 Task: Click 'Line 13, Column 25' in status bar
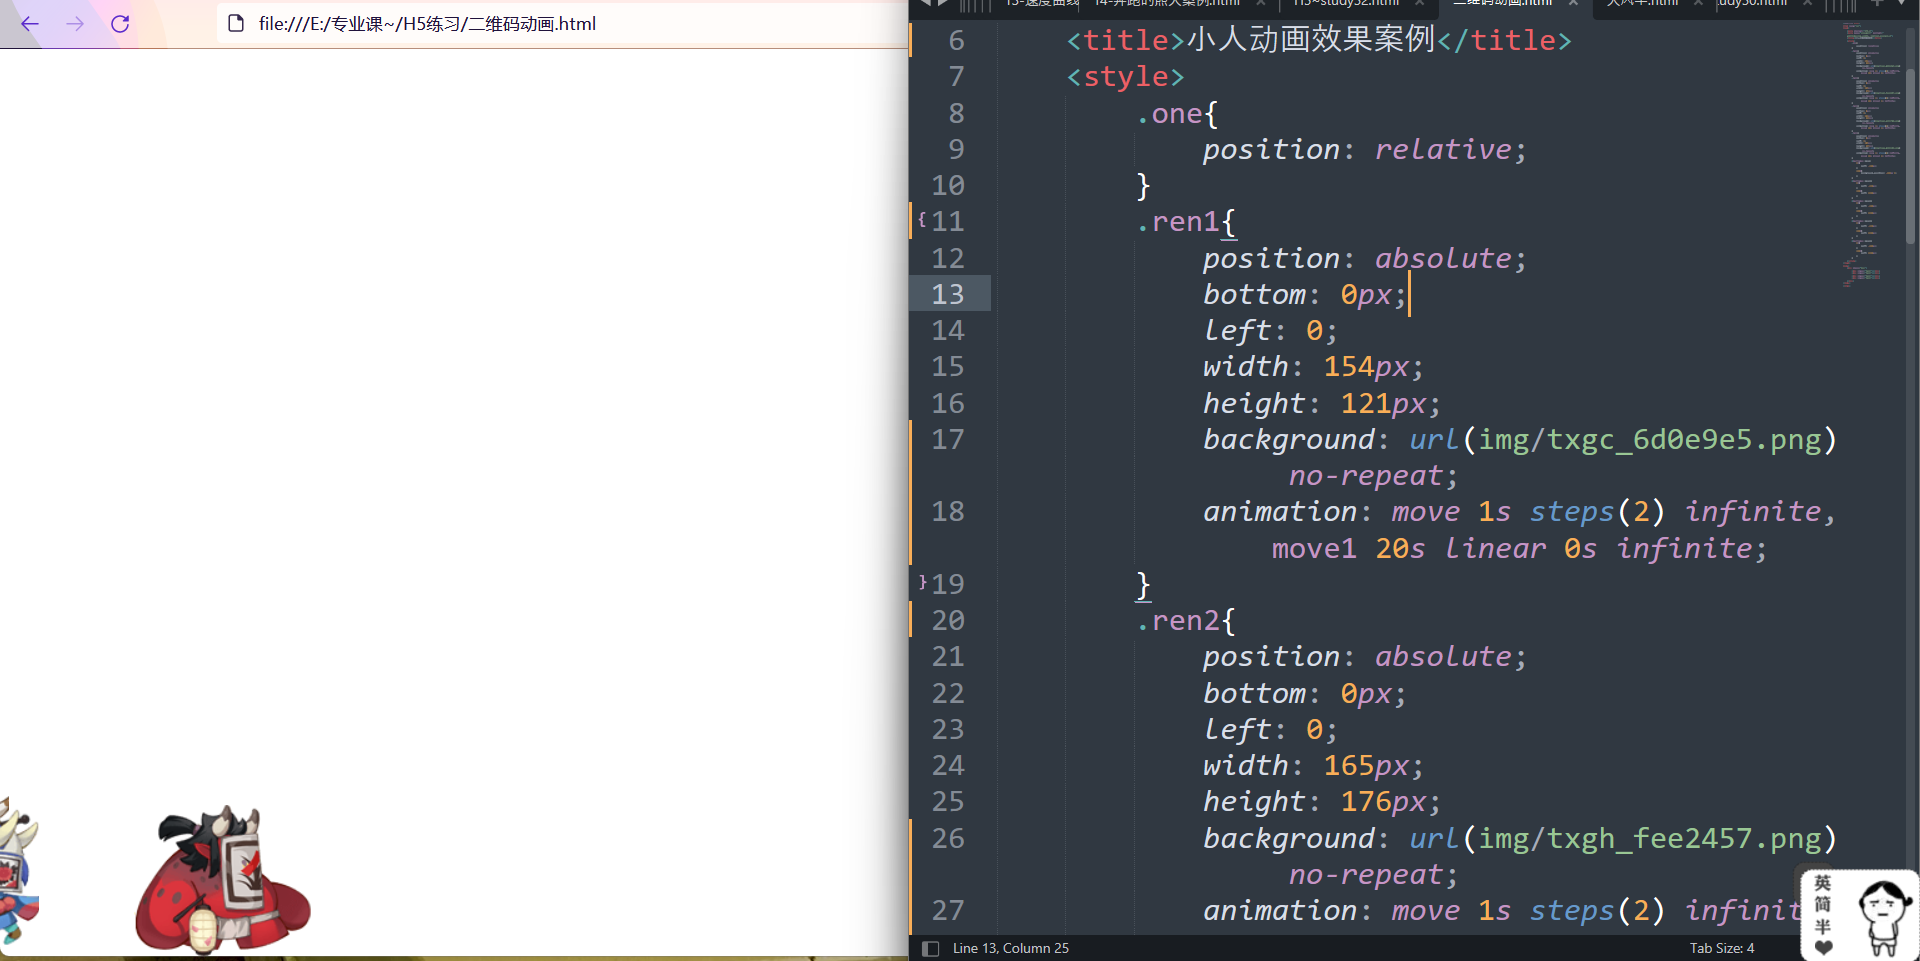1010,948
